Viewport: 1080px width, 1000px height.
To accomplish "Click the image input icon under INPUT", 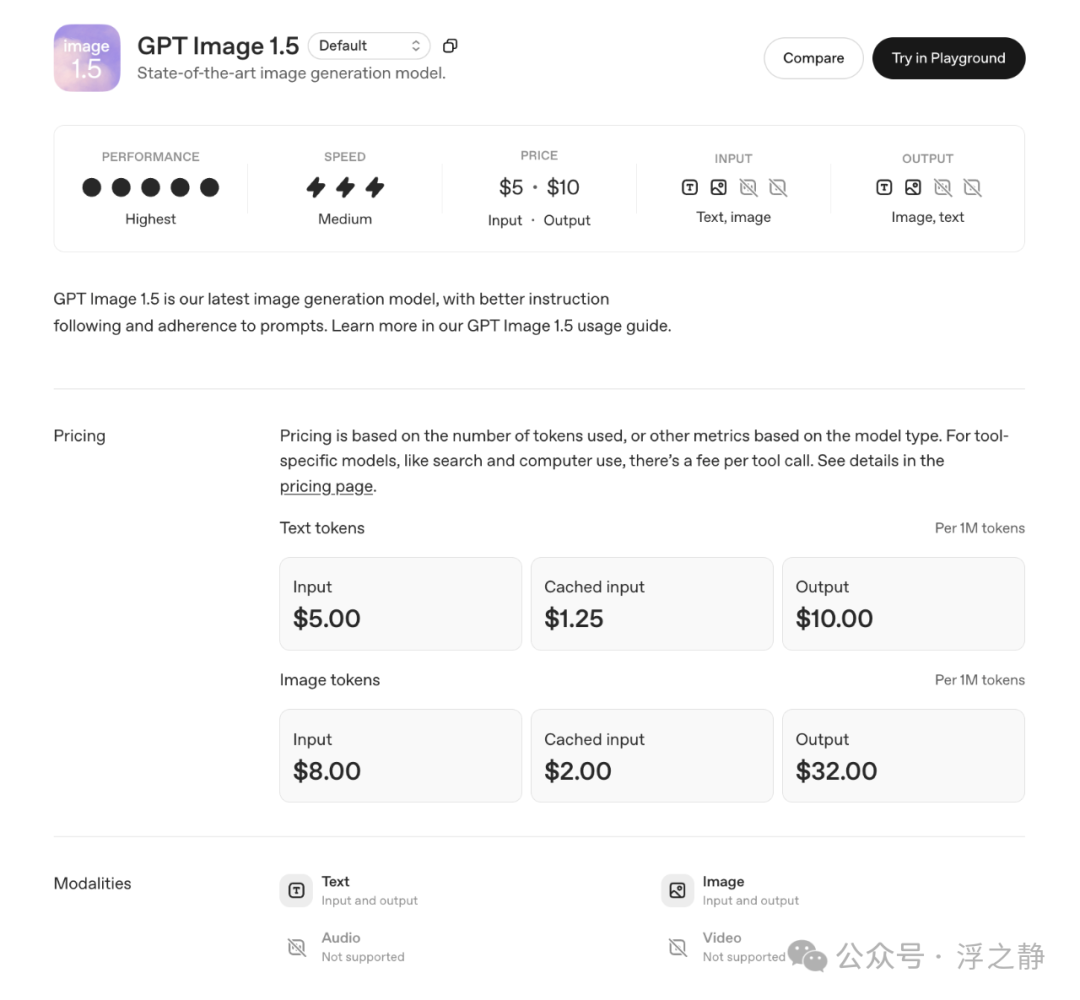I will (x=718, y=187).
